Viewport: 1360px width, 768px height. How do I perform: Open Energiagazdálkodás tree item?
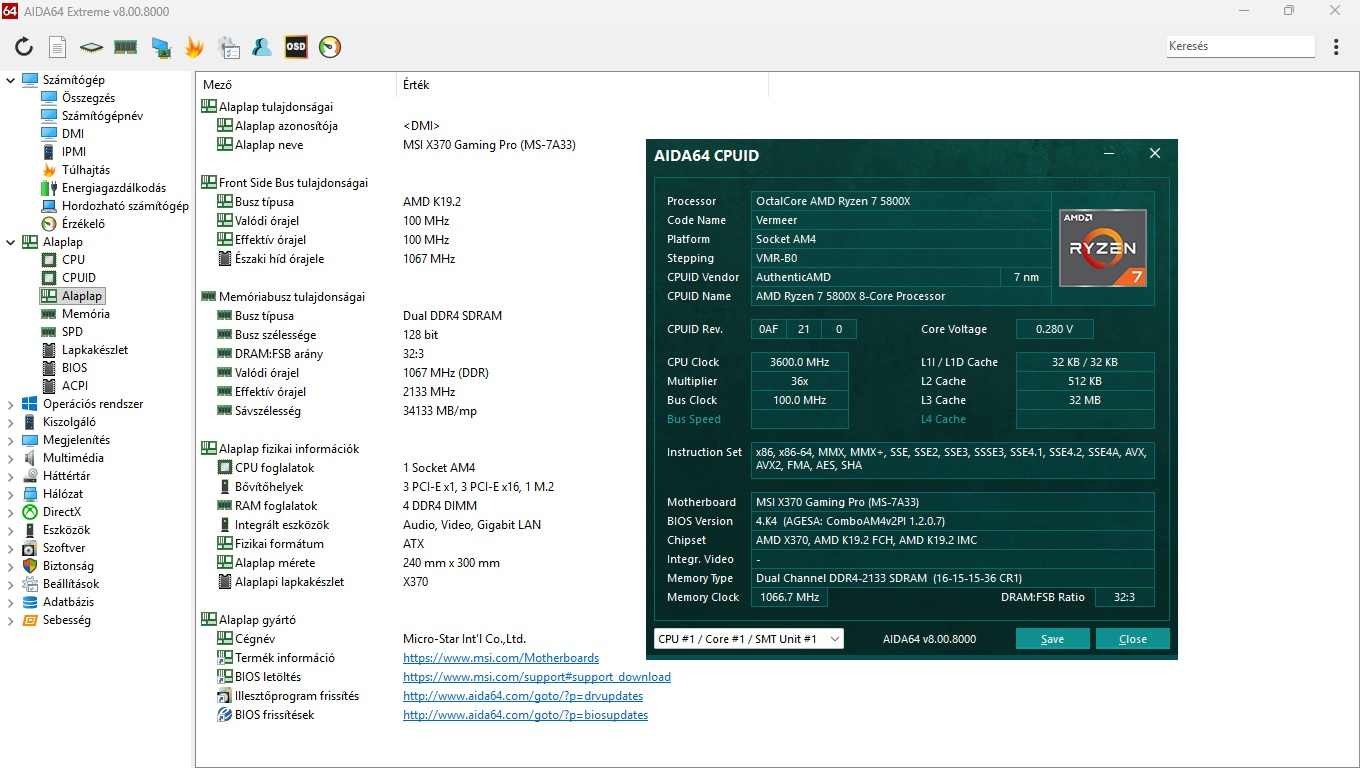click(114, 188)
